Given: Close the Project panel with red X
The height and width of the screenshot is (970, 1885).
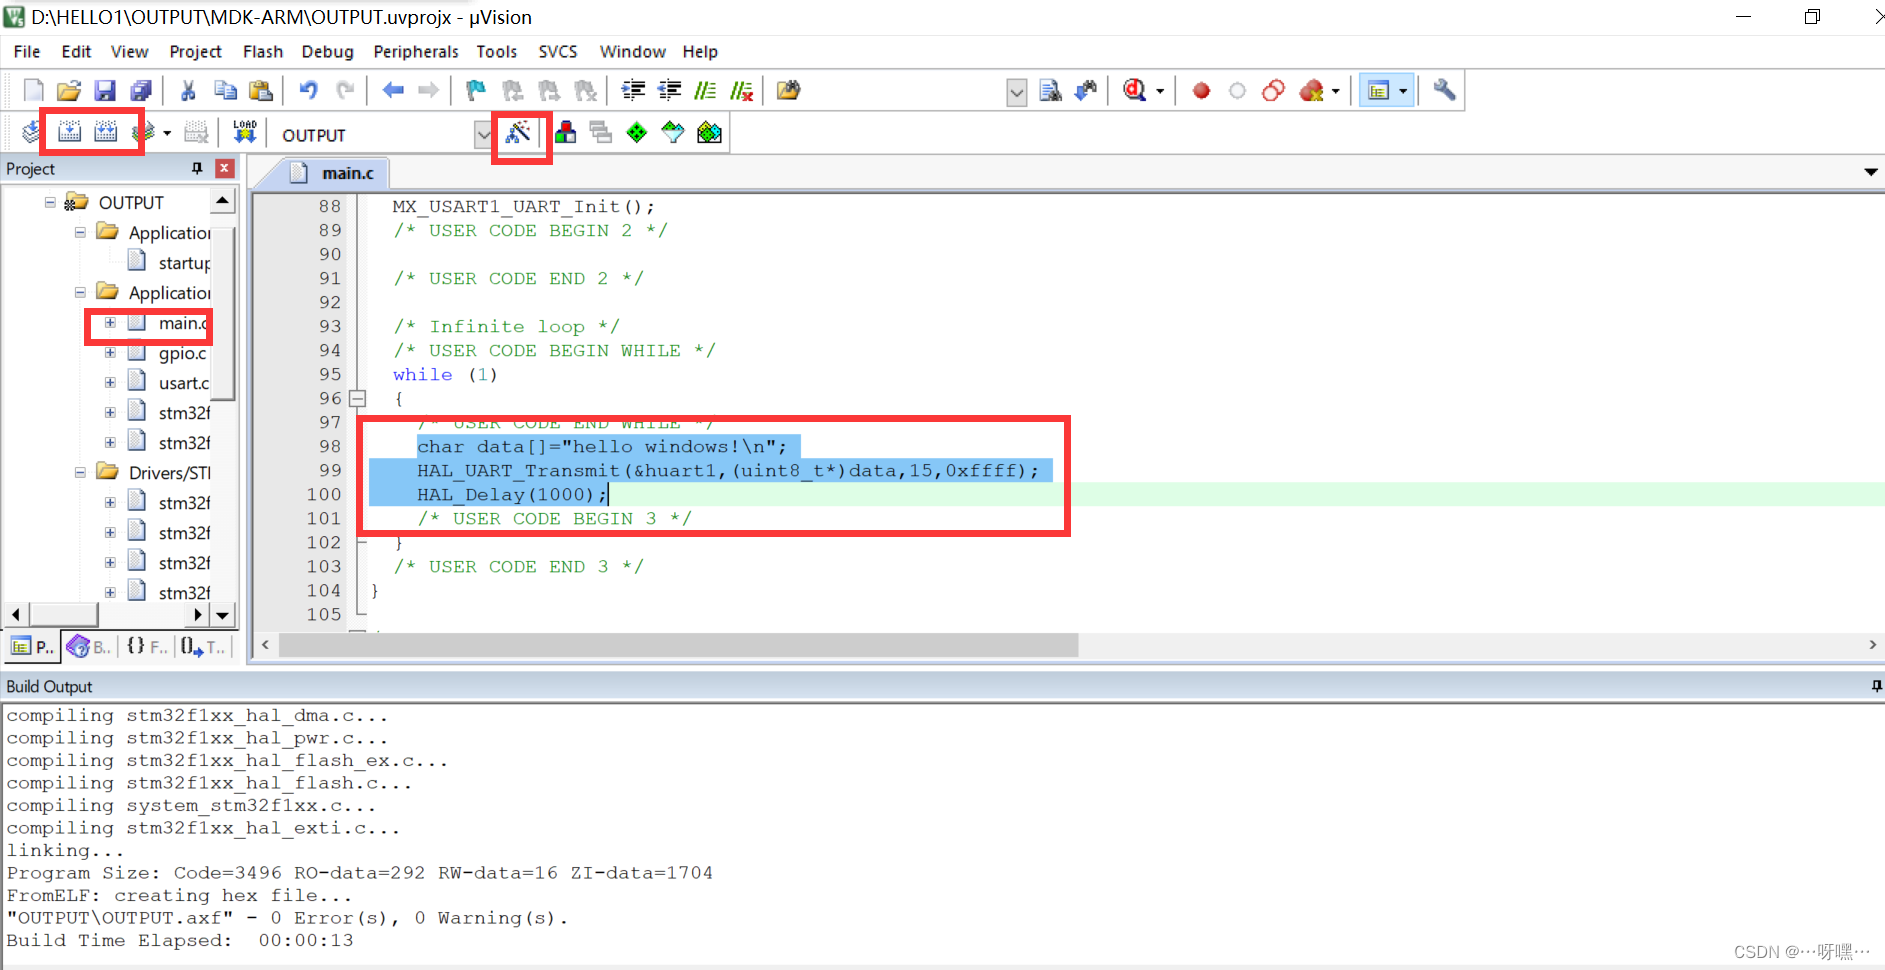Looking at the screenshot, I should 225,168.
